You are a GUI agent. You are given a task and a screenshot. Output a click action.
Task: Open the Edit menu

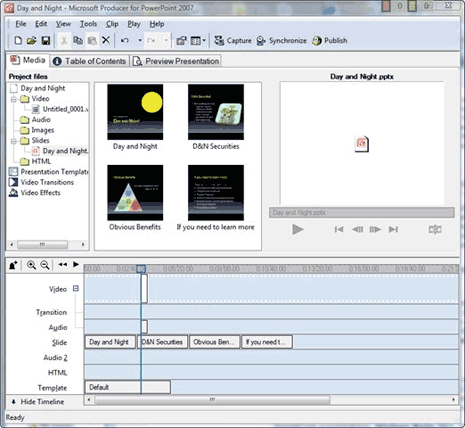(41, 24)
